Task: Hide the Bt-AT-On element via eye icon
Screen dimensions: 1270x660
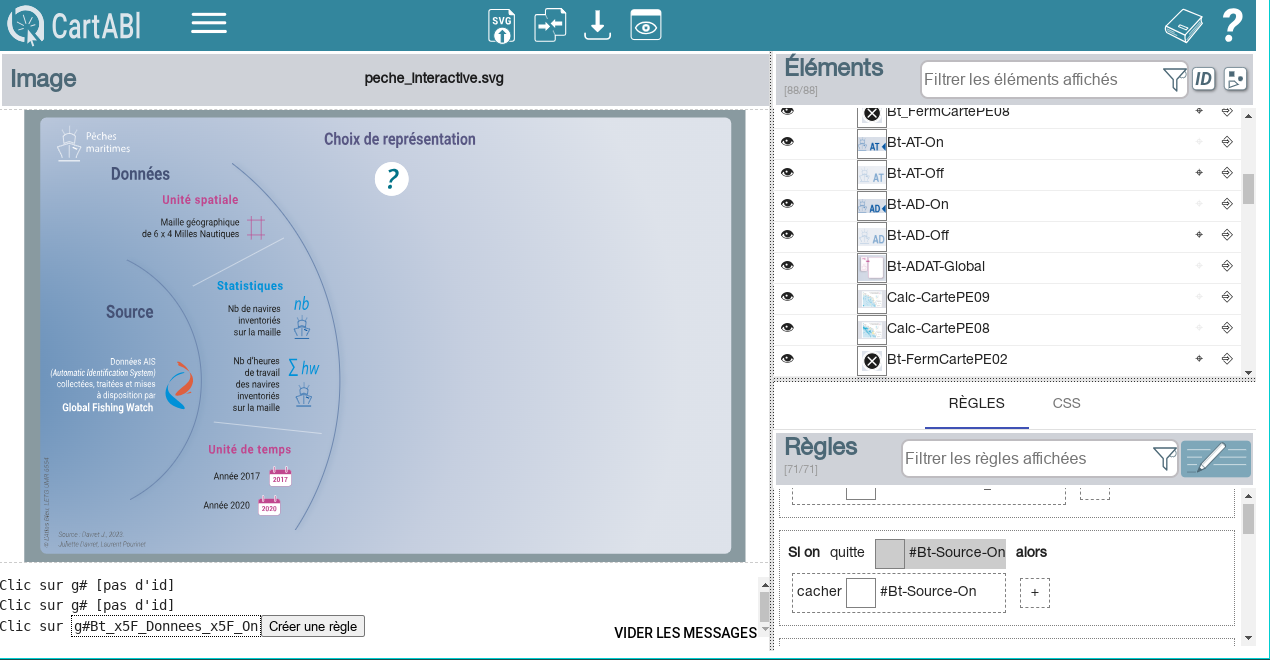Action: 787,142
